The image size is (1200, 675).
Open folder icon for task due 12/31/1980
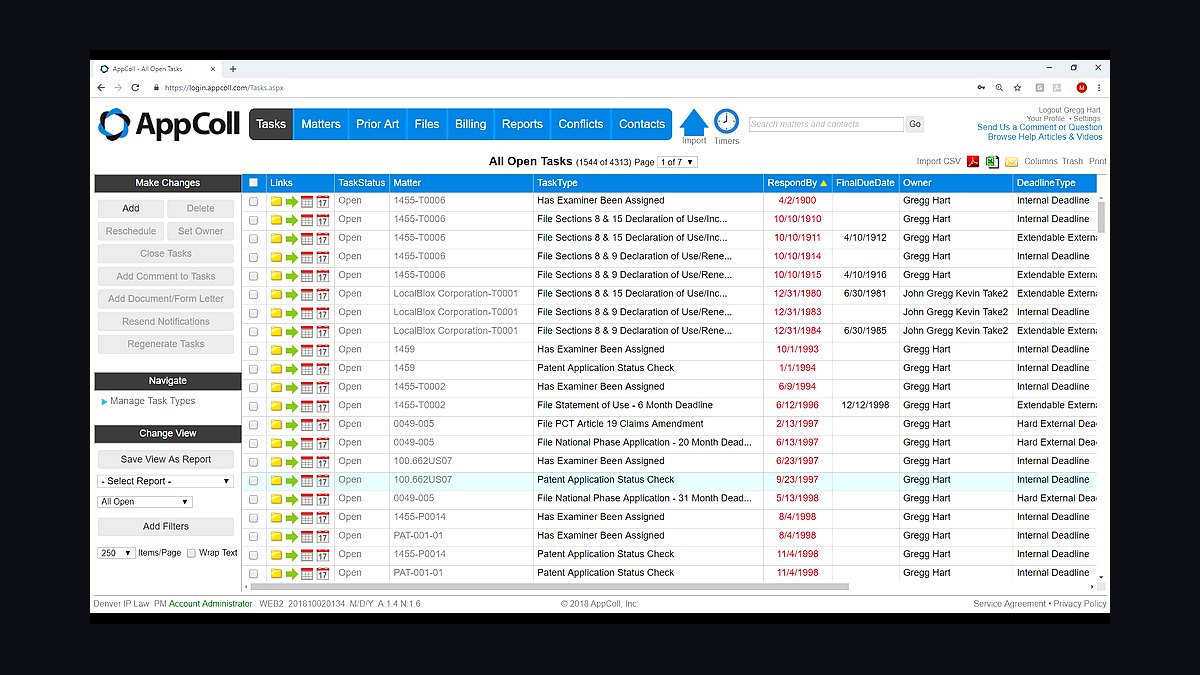[x=277, y=294]
